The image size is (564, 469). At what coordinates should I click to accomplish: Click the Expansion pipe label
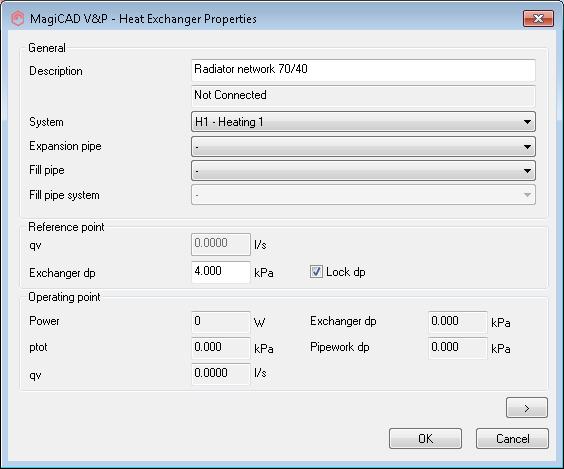coord(65,146)
